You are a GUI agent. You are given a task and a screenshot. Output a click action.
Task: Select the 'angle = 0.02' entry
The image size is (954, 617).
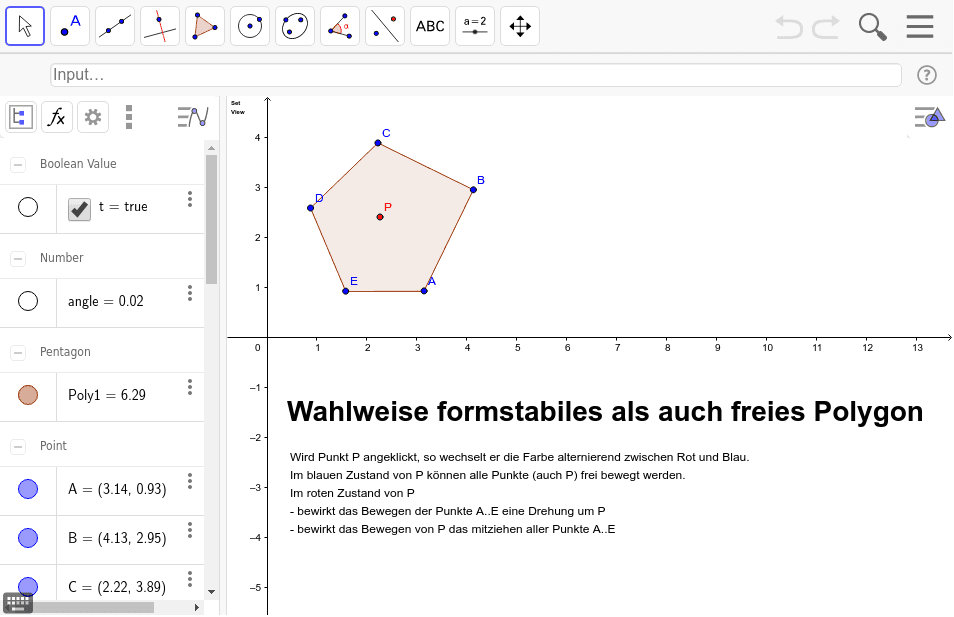click(106, 302)
